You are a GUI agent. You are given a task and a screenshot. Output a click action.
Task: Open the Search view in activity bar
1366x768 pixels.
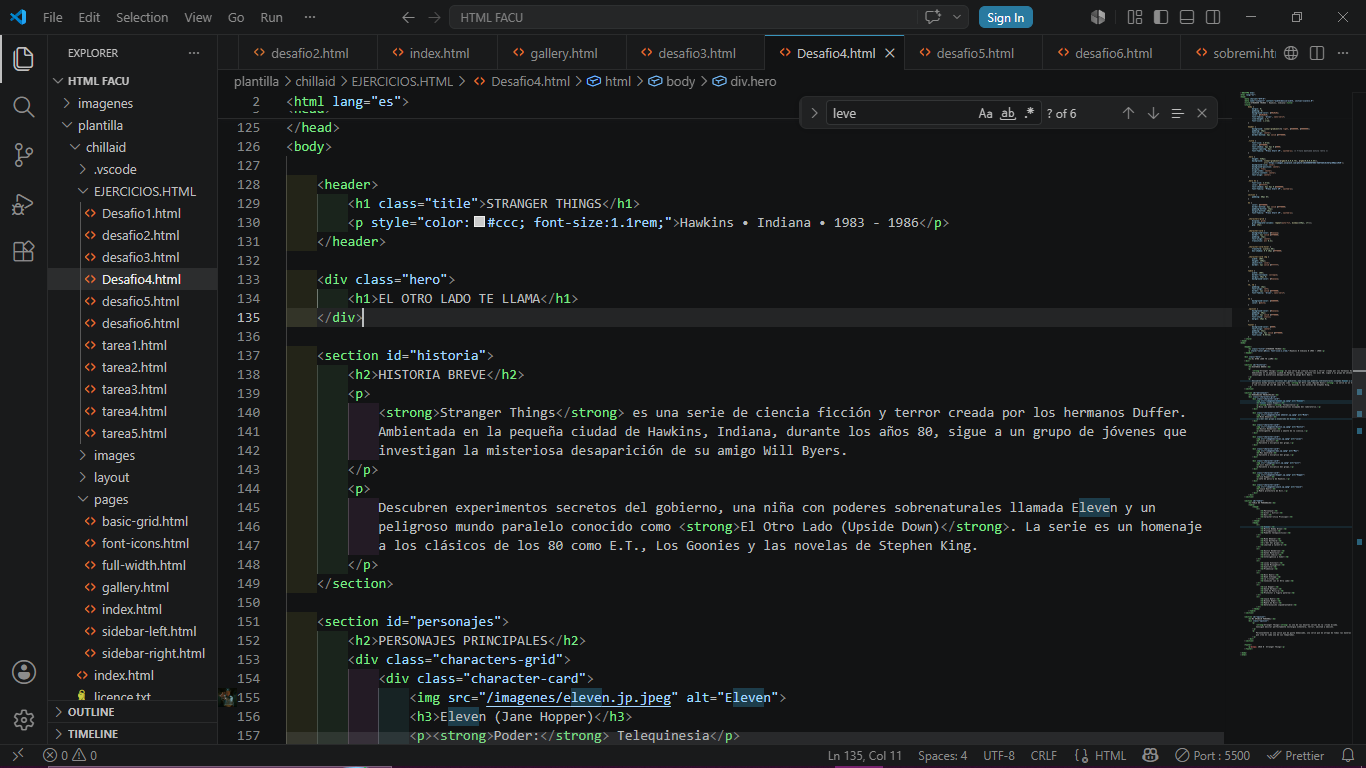click(x=24, y=106)
